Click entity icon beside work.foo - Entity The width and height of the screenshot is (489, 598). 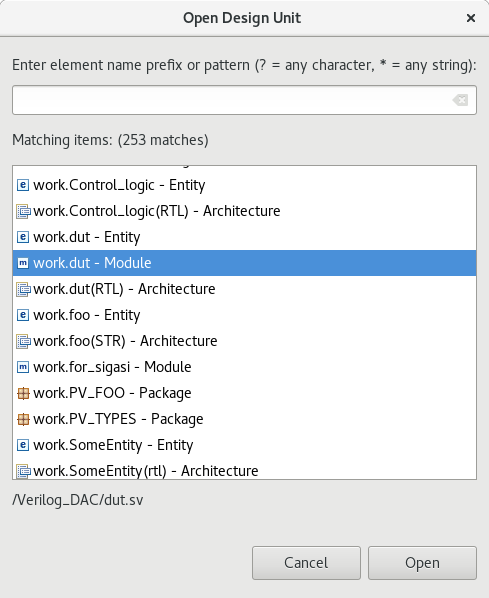click(23, 315)
